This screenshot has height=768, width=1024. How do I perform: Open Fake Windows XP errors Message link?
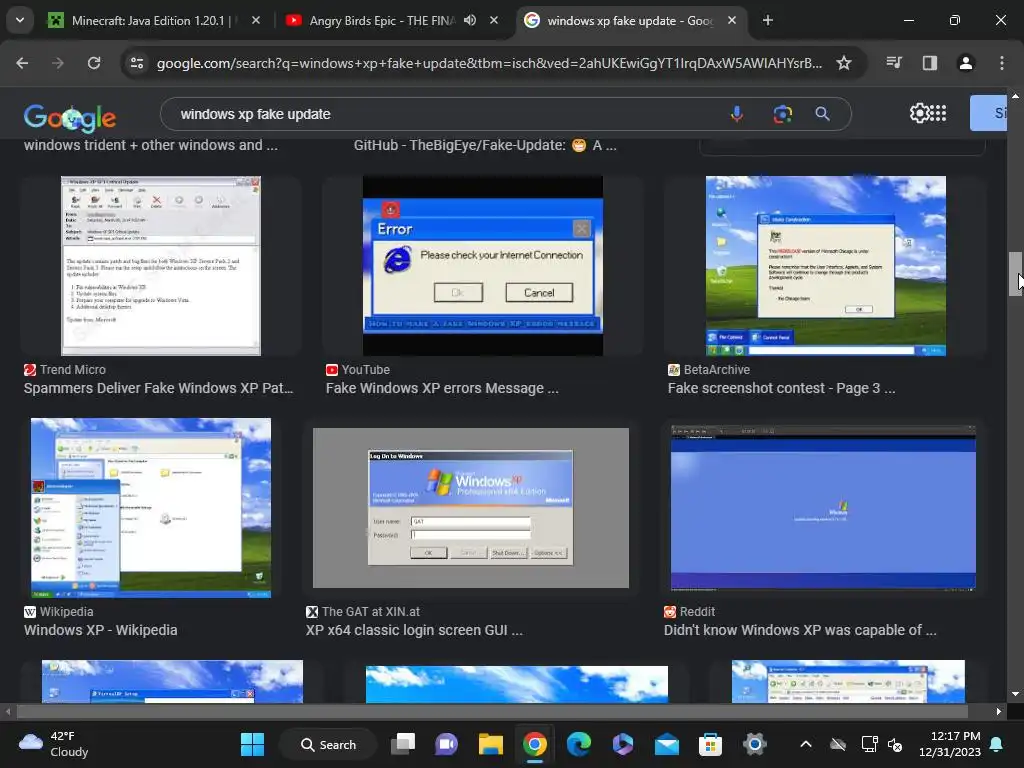[x=442, y=388]
